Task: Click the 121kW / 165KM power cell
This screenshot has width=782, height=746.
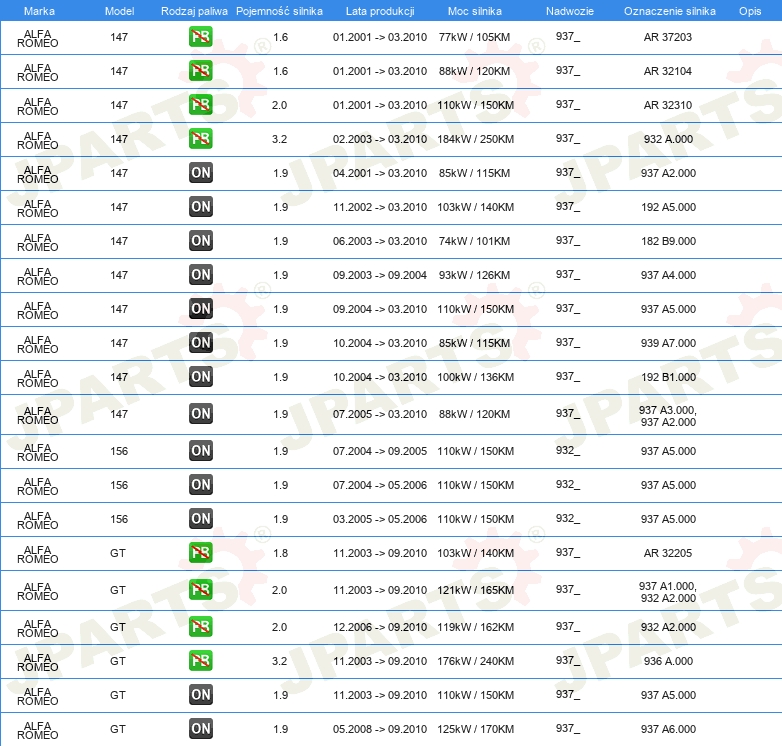Action: (x=475, y=591)
